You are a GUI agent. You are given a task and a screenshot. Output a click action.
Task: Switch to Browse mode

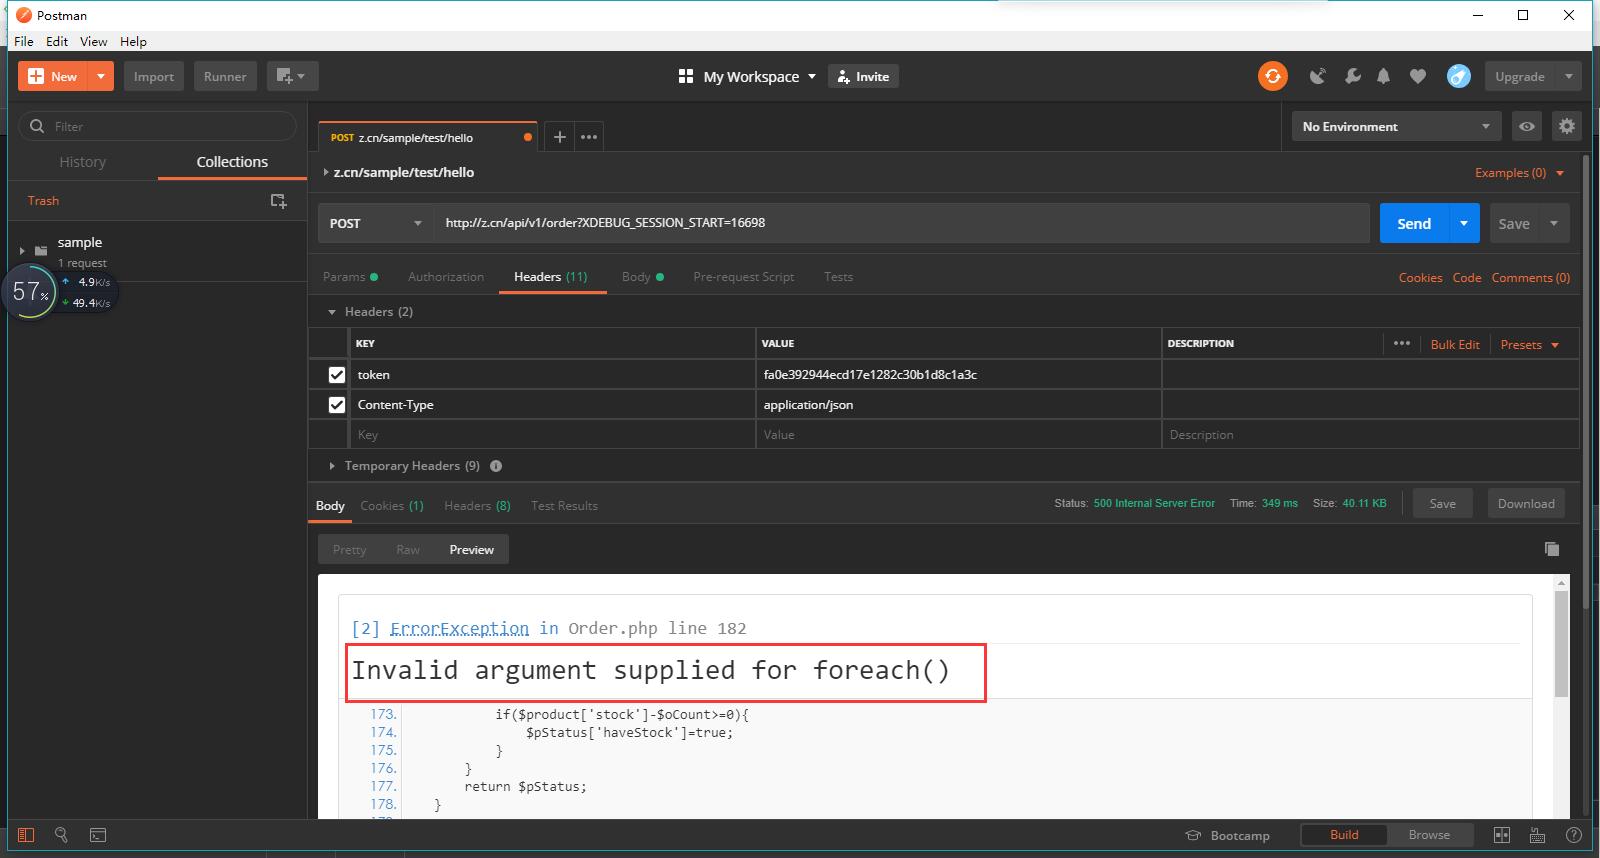(x=1429, y=835)
